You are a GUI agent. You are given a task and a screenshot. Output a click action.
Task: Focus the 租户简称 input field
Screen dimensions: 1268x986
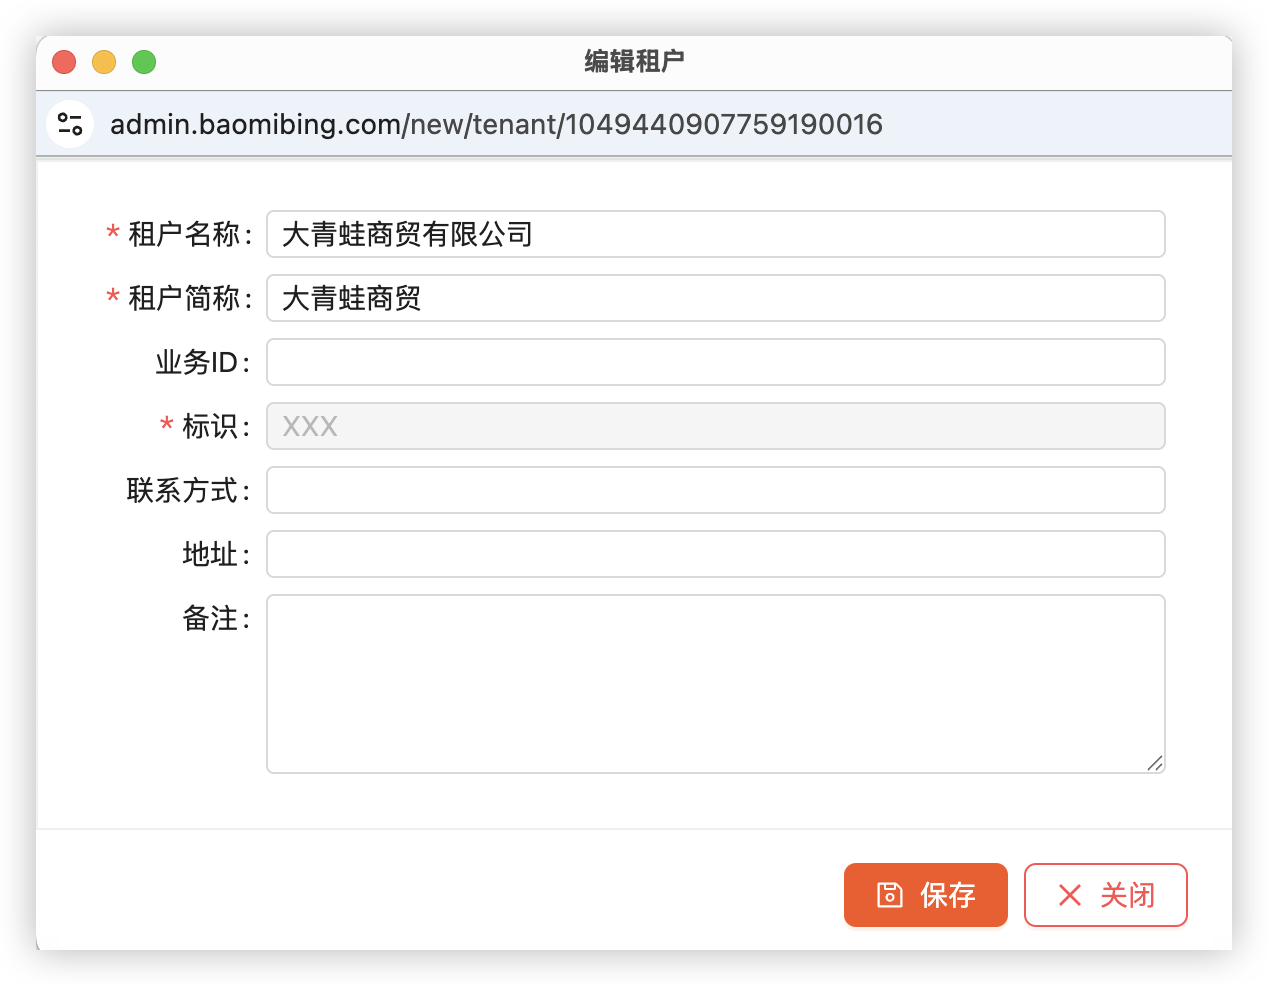tap(716, 298)
